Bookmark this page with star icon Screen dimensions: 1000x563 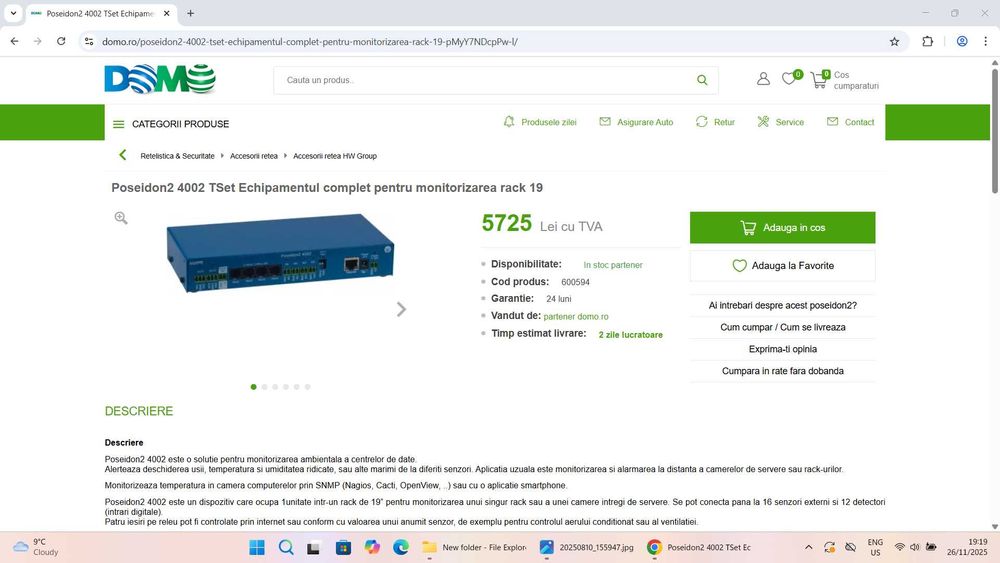pos(894,41)
